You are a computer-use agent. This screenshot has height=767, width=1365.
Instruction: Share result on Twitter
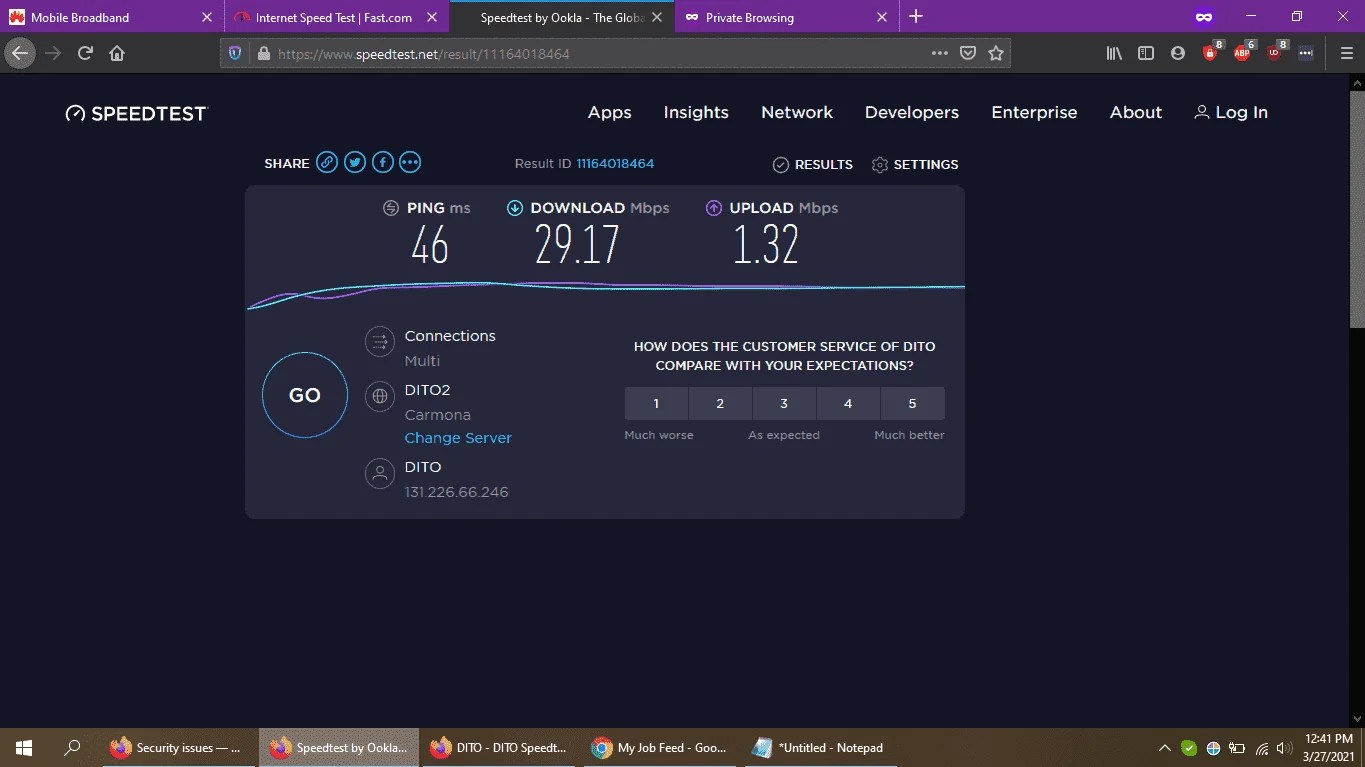(x=355, y=163)
